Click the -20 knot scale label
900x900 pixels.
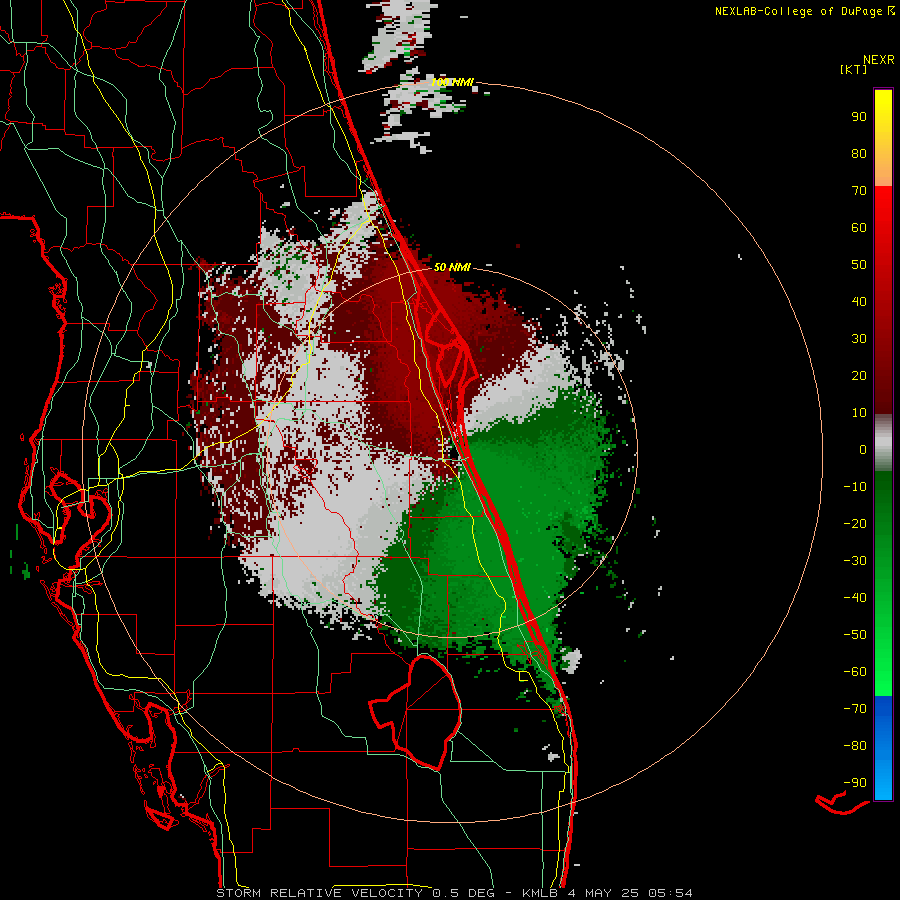[x=855, y=524]
